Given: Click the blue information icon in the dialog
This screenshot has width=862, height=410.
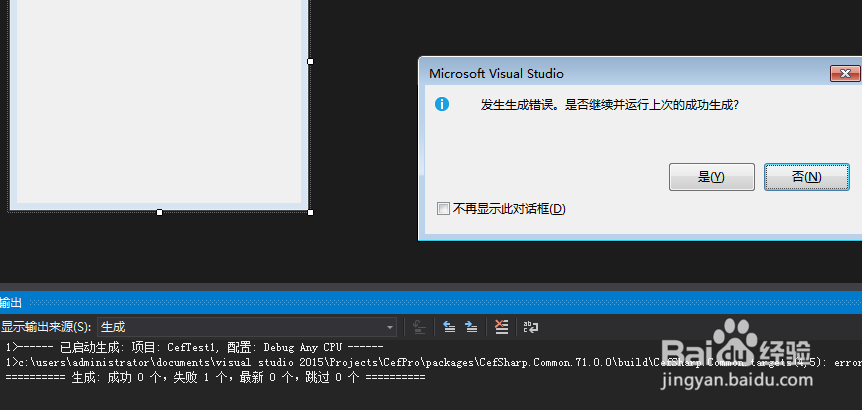Looking at the screenshot, I should (x=441, y=104).
